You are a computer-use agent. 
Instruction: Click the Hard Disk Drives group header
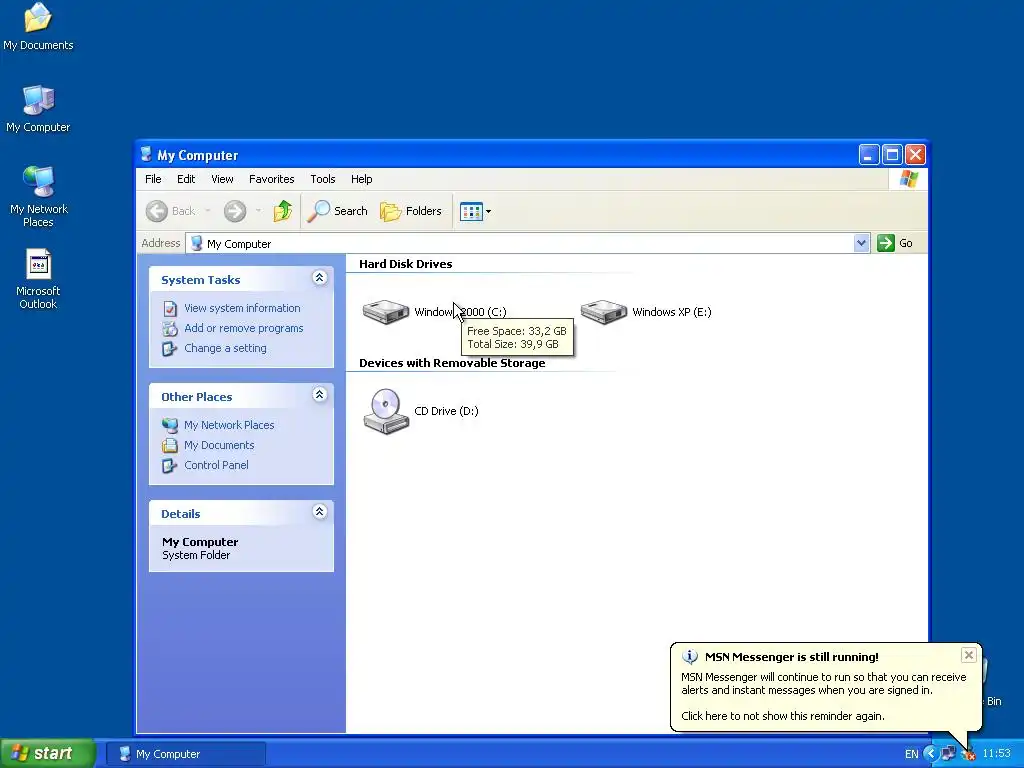click(x=406, y=264)
